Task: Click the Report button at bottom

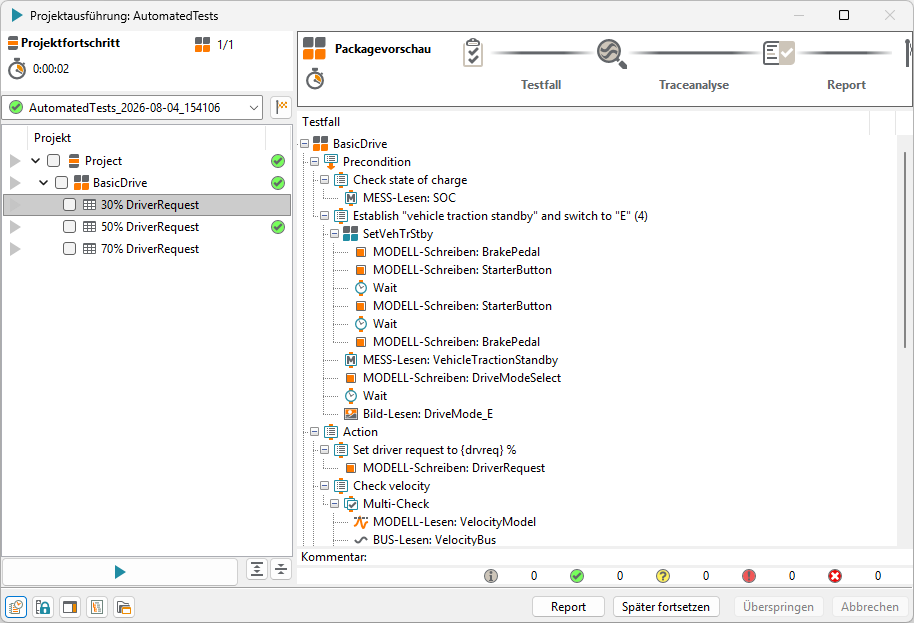Action: pos(568,607)
